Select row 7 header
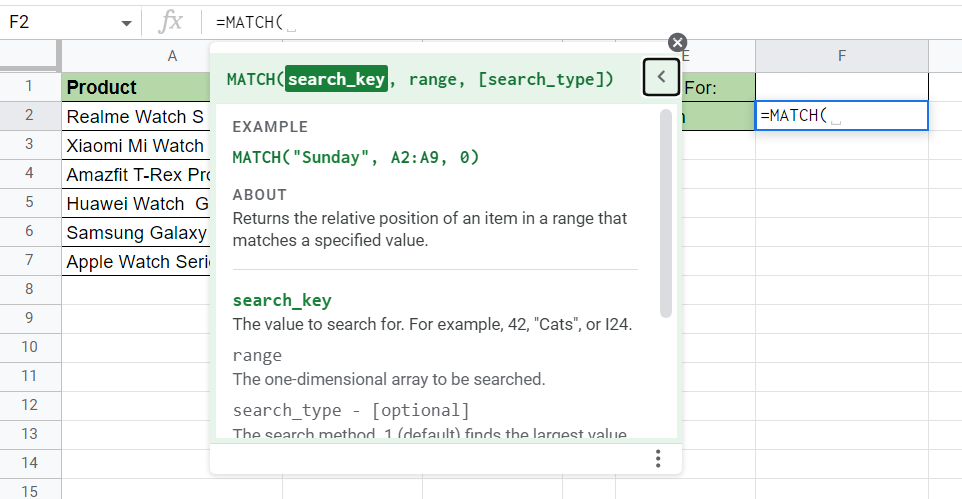This screenshot has height=499, width=962. click(29, 260)
